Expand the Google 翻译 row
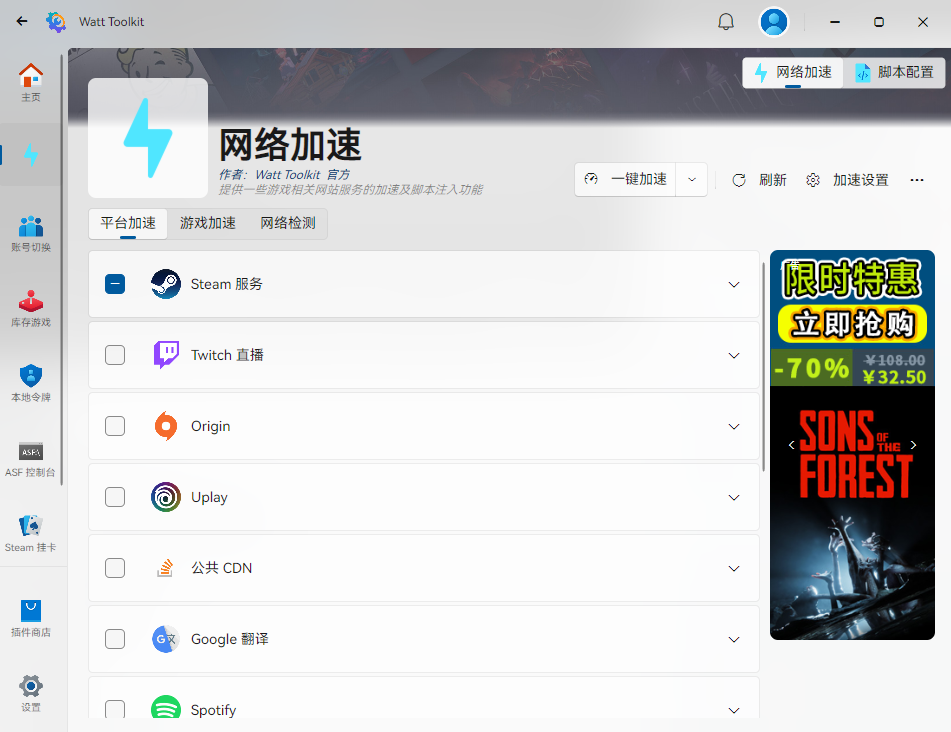 click(x=734, y=639)
